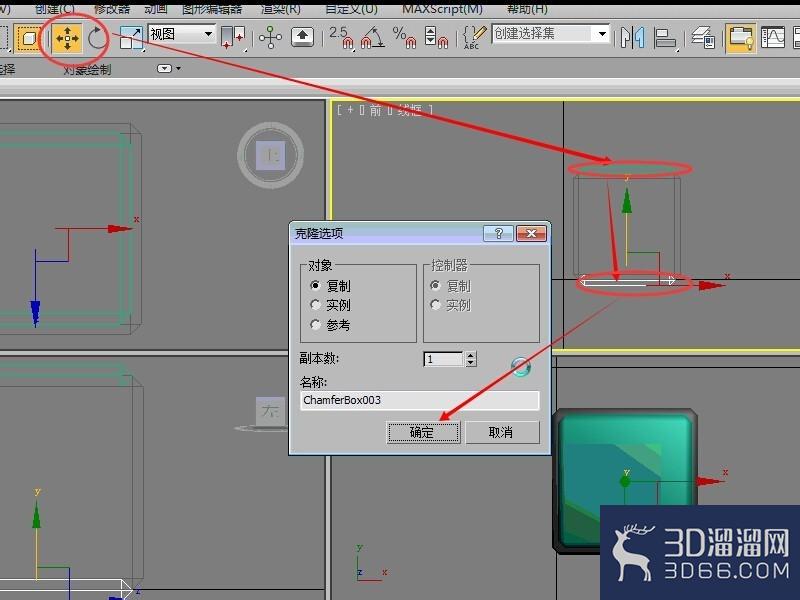Image resolution: width=800 pixels, height=600 pixels.
Task: Open the 帮助(H) menu
Action: 527,9
